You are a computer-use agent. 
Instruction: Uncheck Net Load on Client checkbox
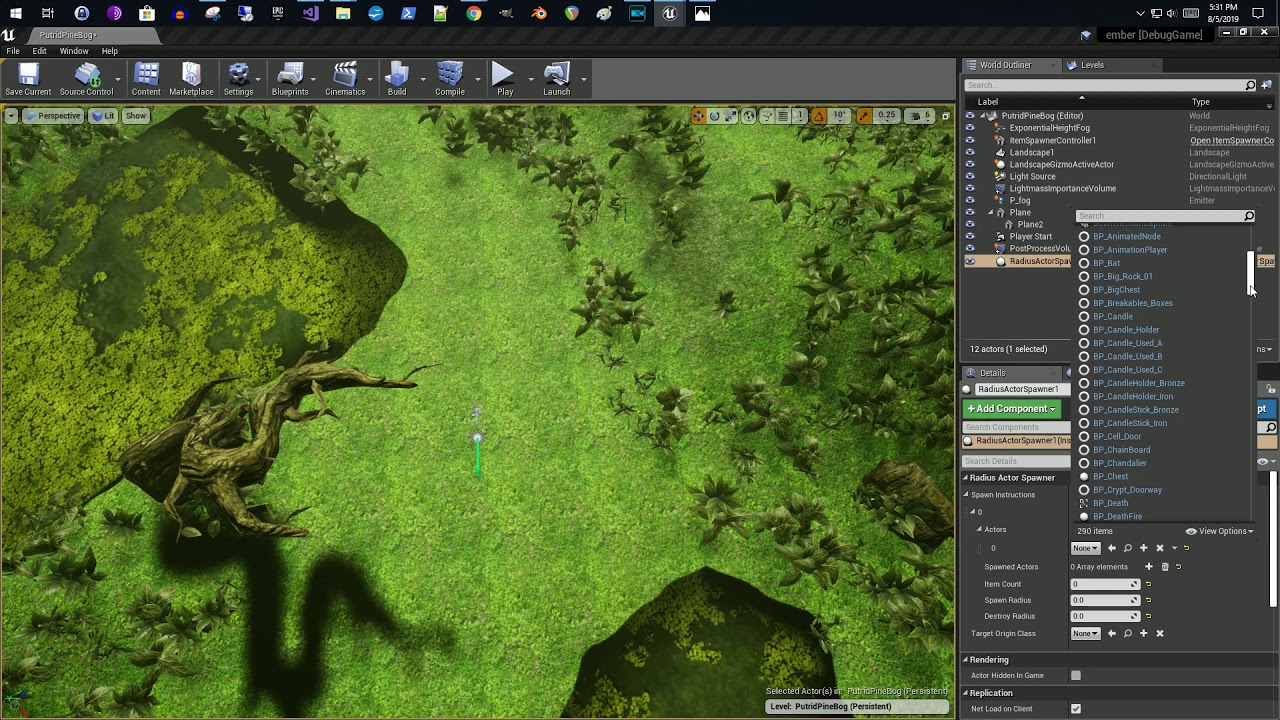(x=1076, y=709)
